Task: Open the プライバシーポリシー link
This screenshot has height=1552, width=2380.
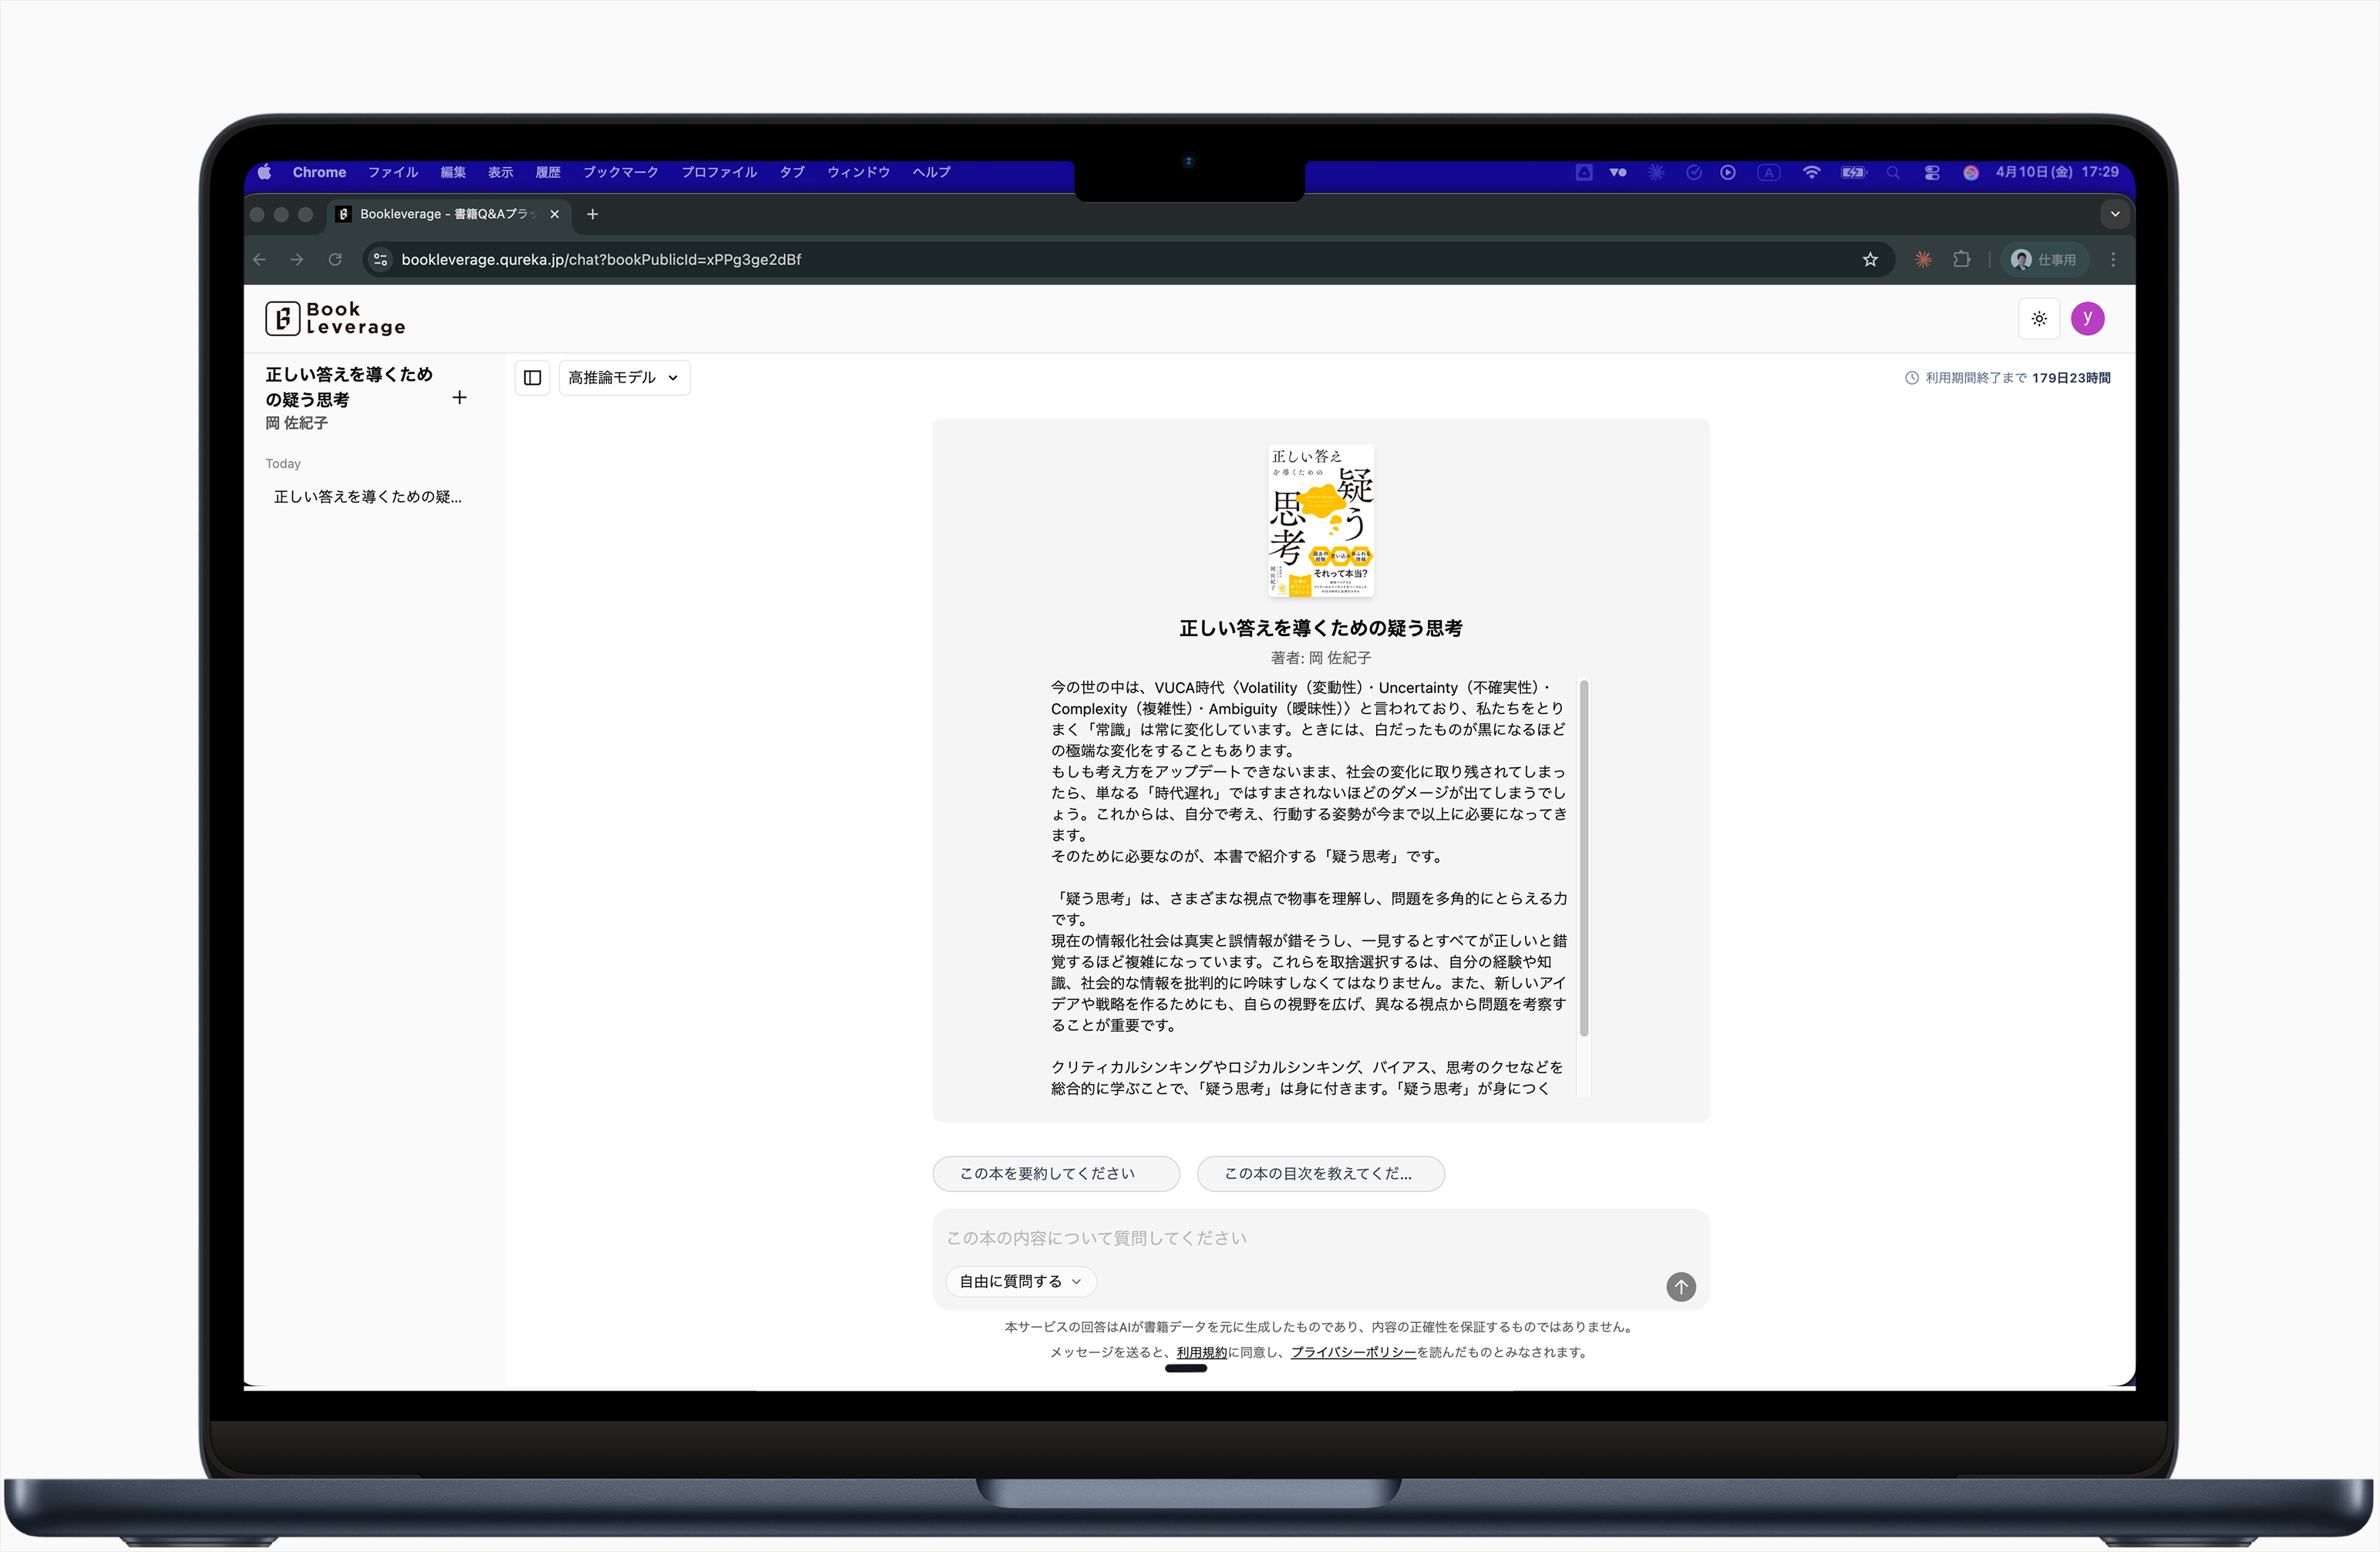Action: pyautogui.click(x=1352, y=1353)
